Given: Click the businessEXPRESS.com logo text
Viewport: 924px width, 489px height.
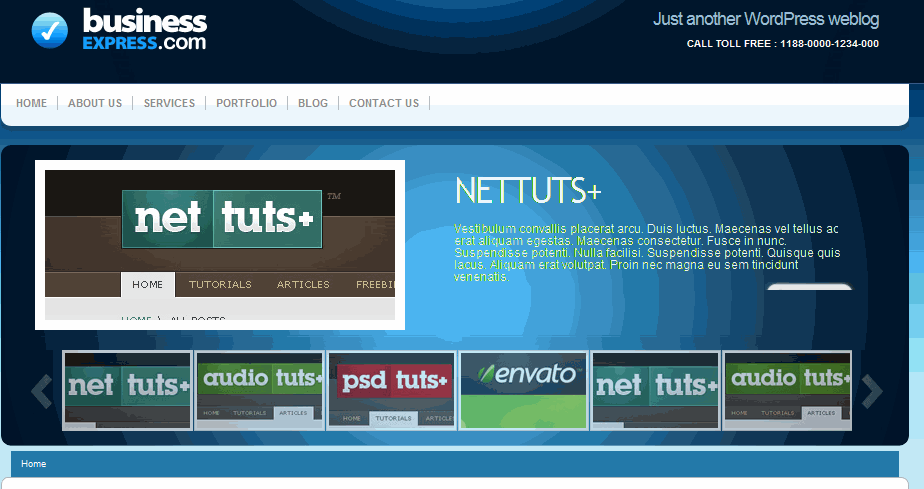Looking at the screenshot, I should [x=144, y=29].
